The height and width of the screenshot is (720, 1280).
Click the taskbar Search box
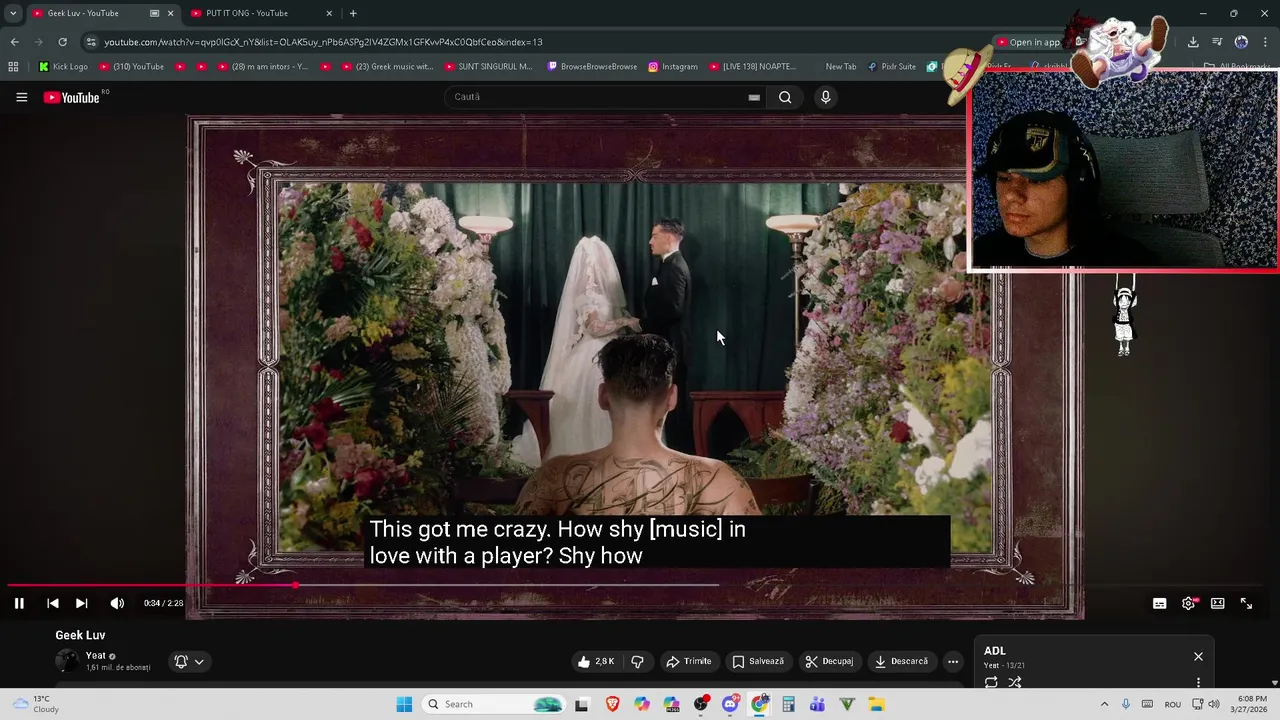pos(494,704)
